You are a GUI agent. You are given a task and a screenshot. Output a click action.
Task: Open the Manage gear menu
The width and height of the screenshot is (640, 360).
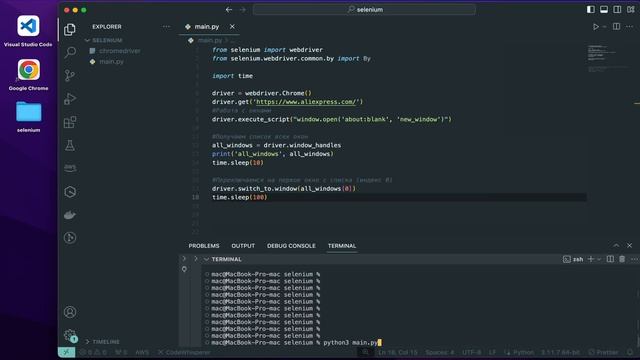click(x=70, y=336)
